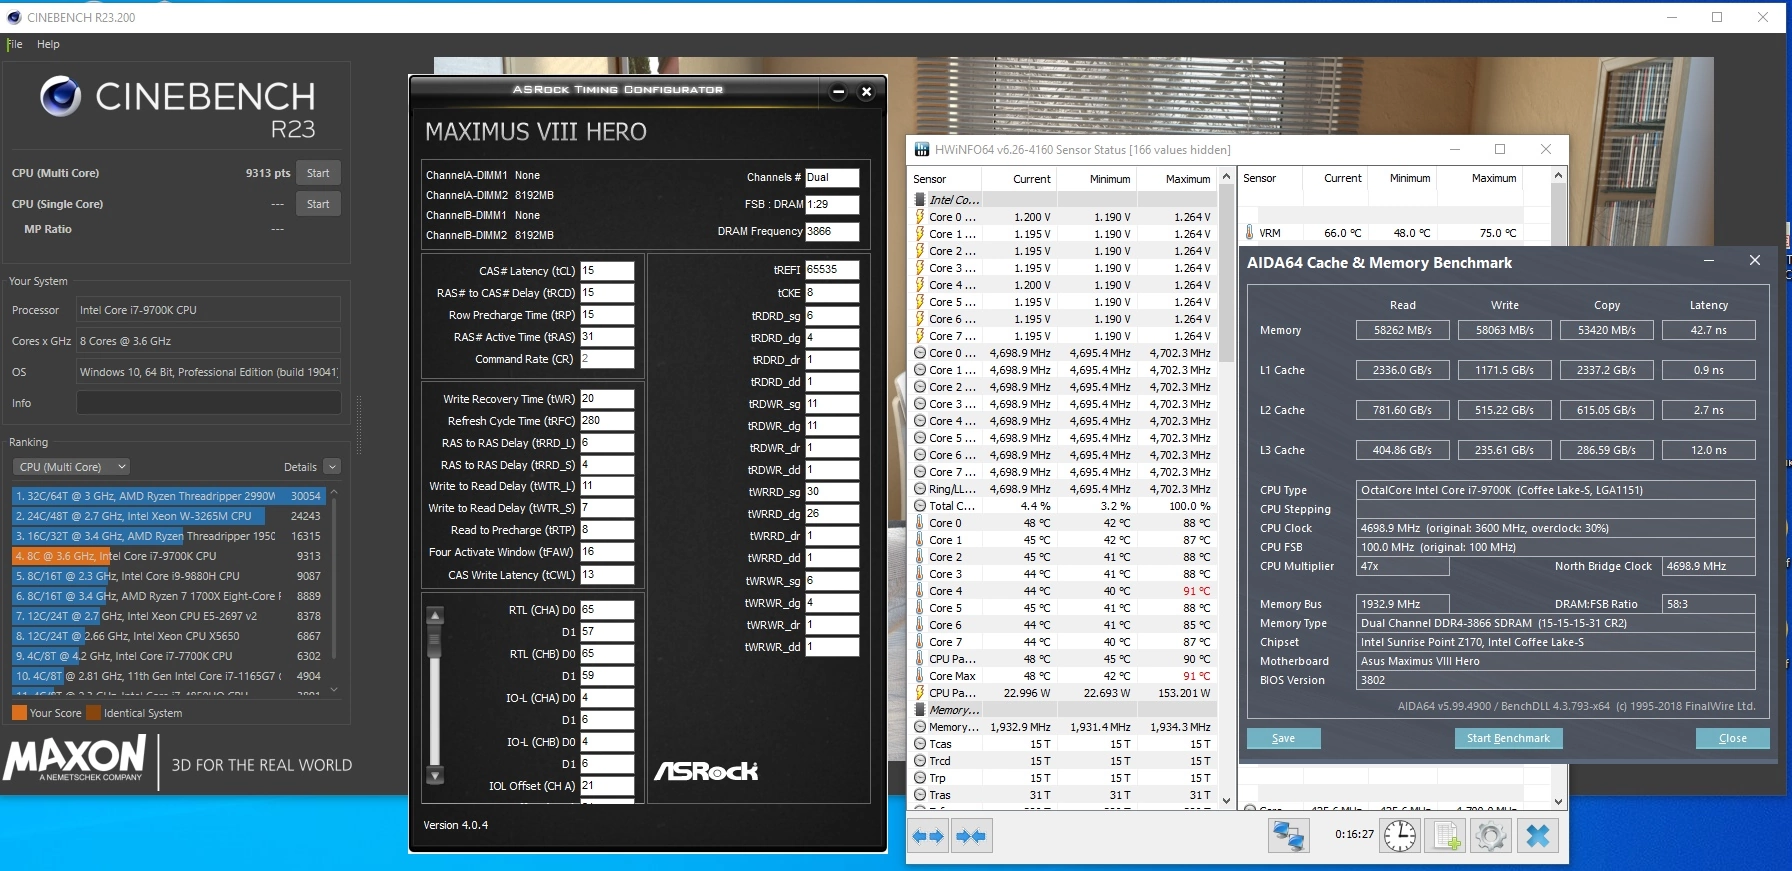Click the L1 Cache Write 1171.5 GB/s value
1792x871 pixels.
click(1504, 370)
